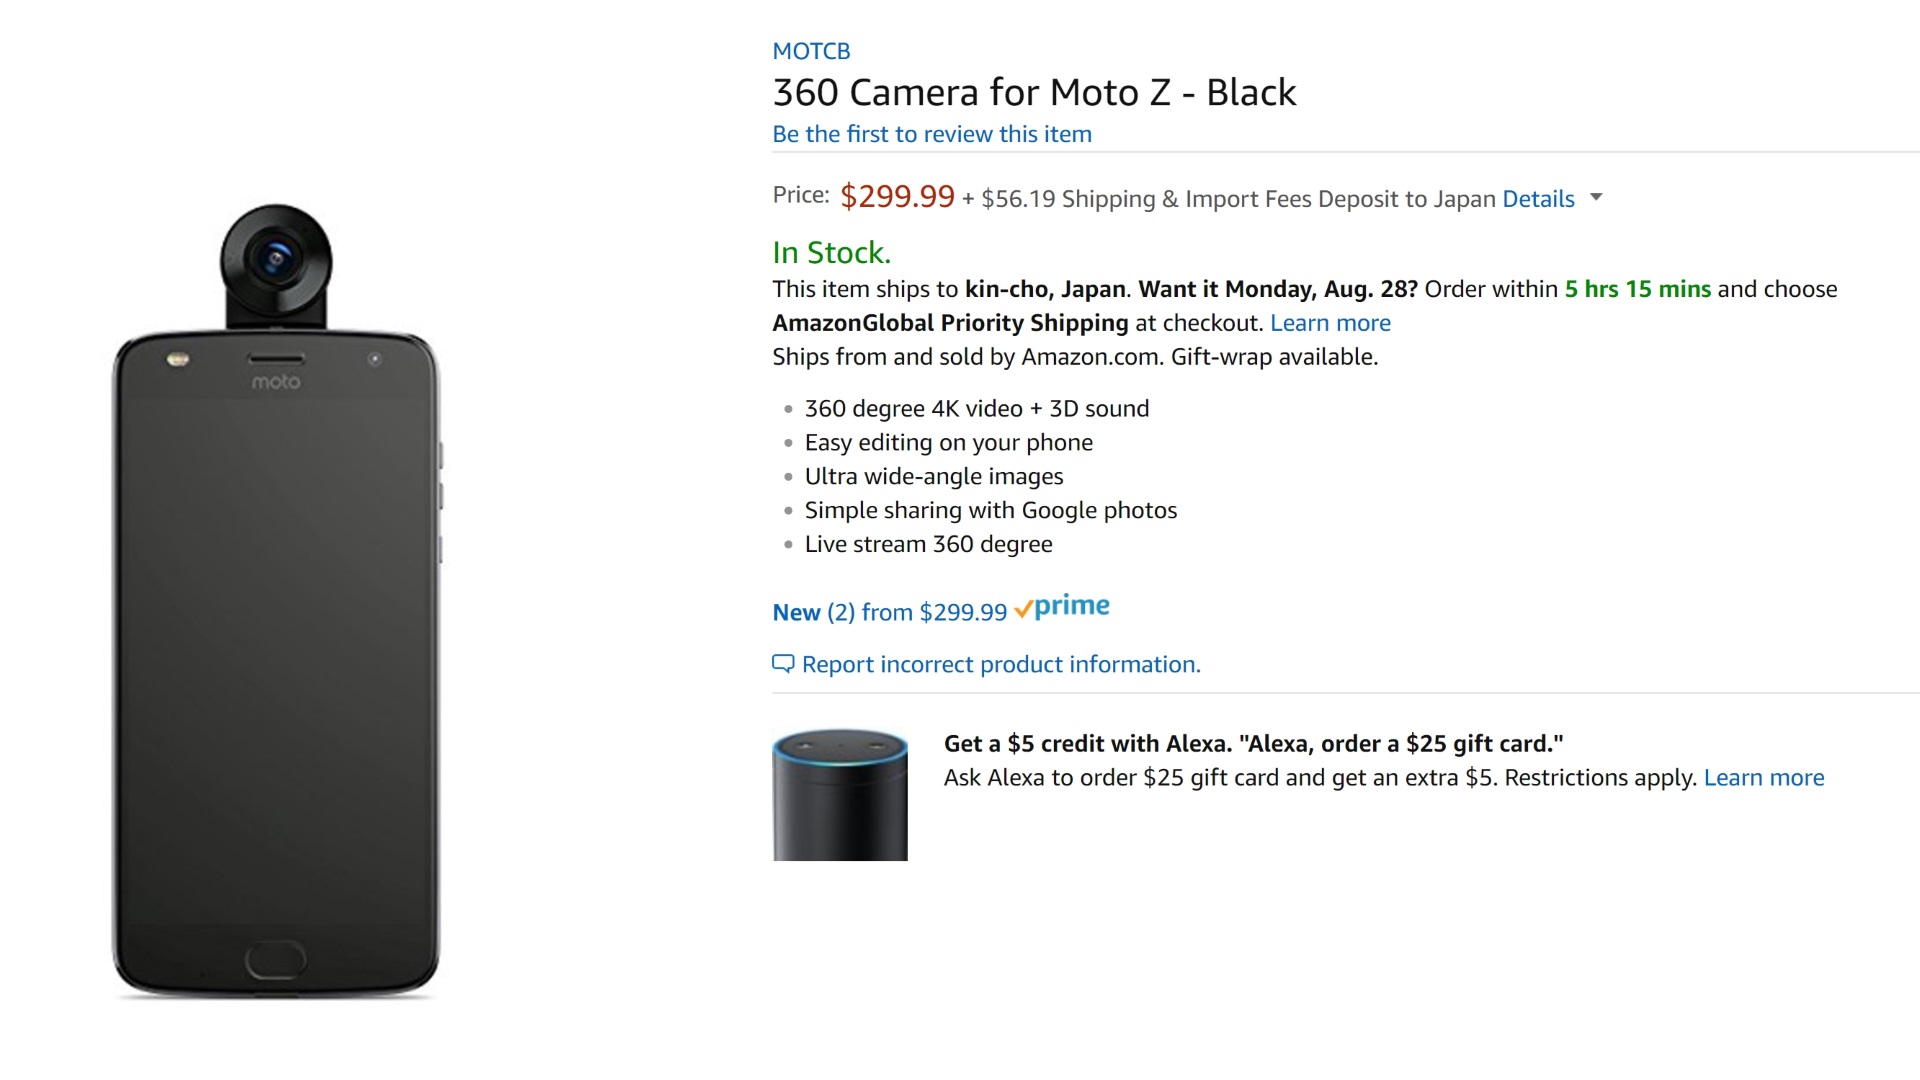The width and height of the screenshot is (1920, 1080).
Task: Click Learn more about AmazonGlobal Priority Shipping
Action: point(1330,323)
